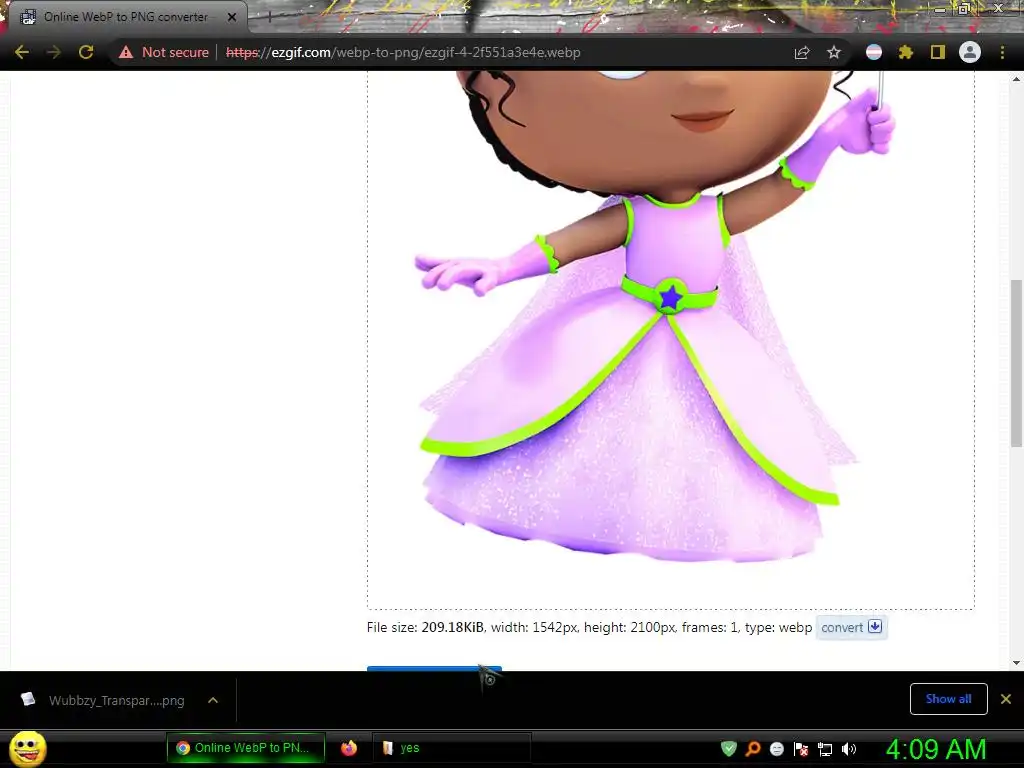Click the white circle tray icon
1024x768 pixels.
(x=776, y=748)
